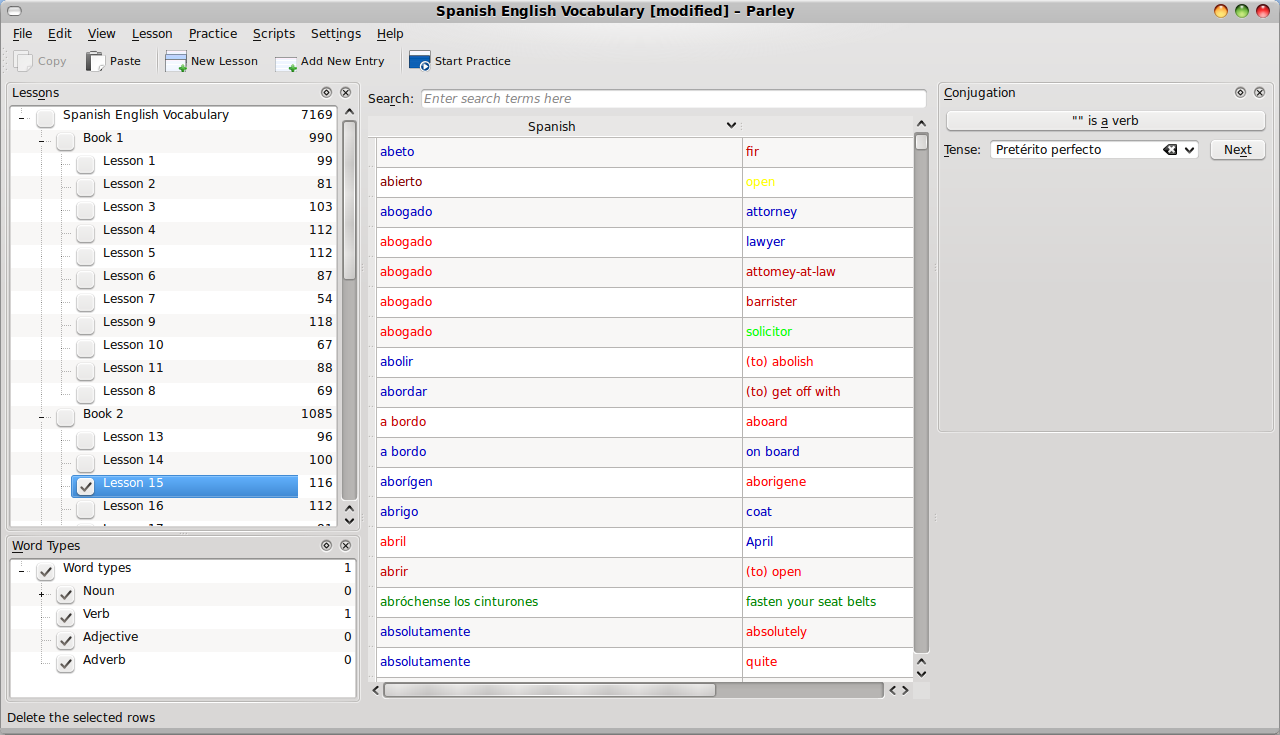
Task: Close the Word Types panel
Action: [x=345, y=545]
